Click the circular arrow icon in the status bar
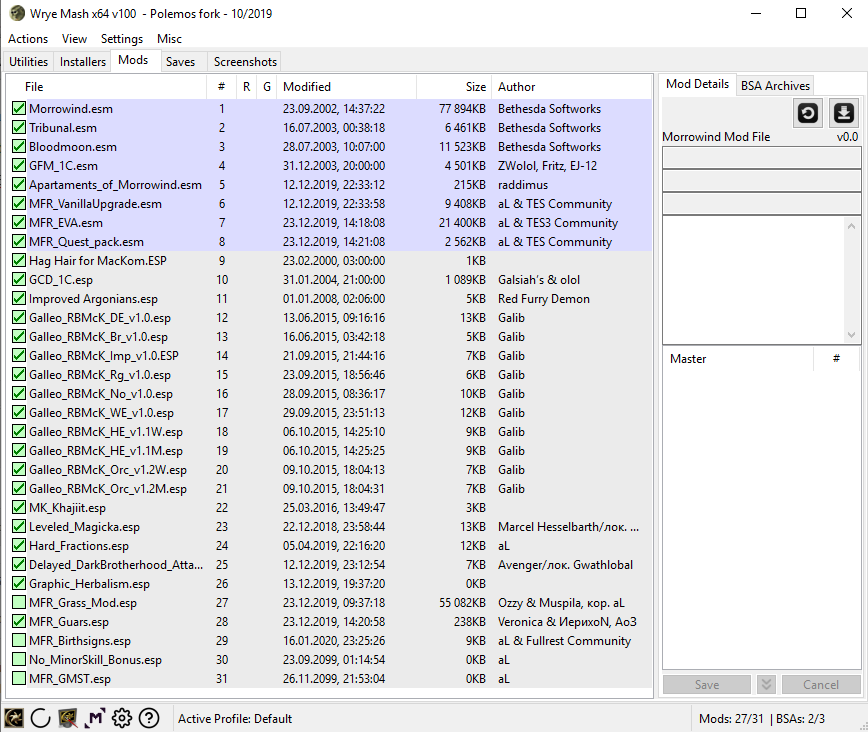The width and height of the screenshot is (868, 732). pyautogui.click(x=40, y=718)
